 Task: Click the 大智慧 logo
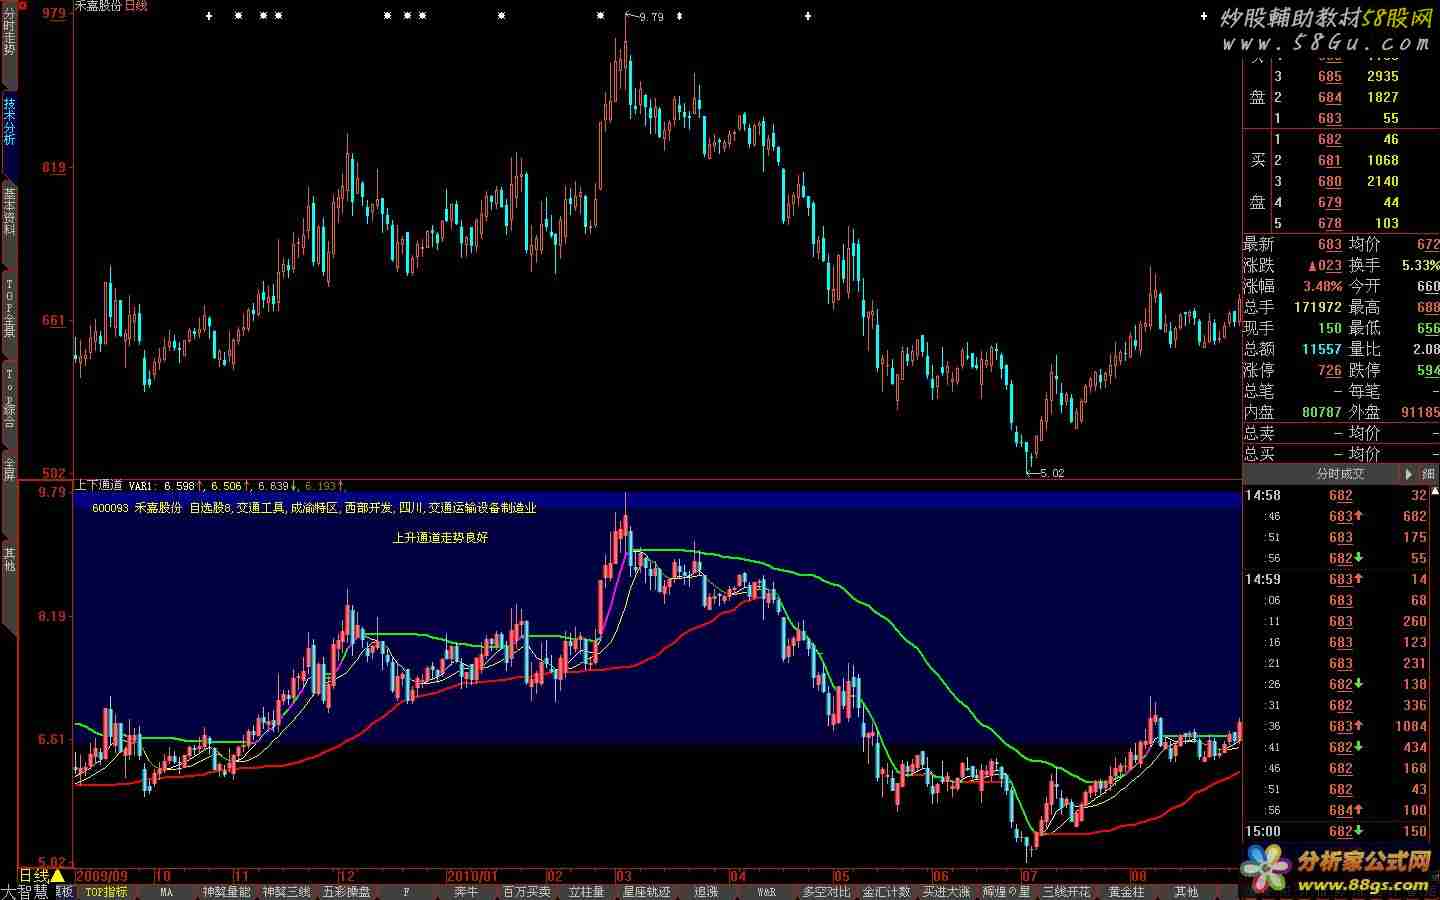coord(24,892)
